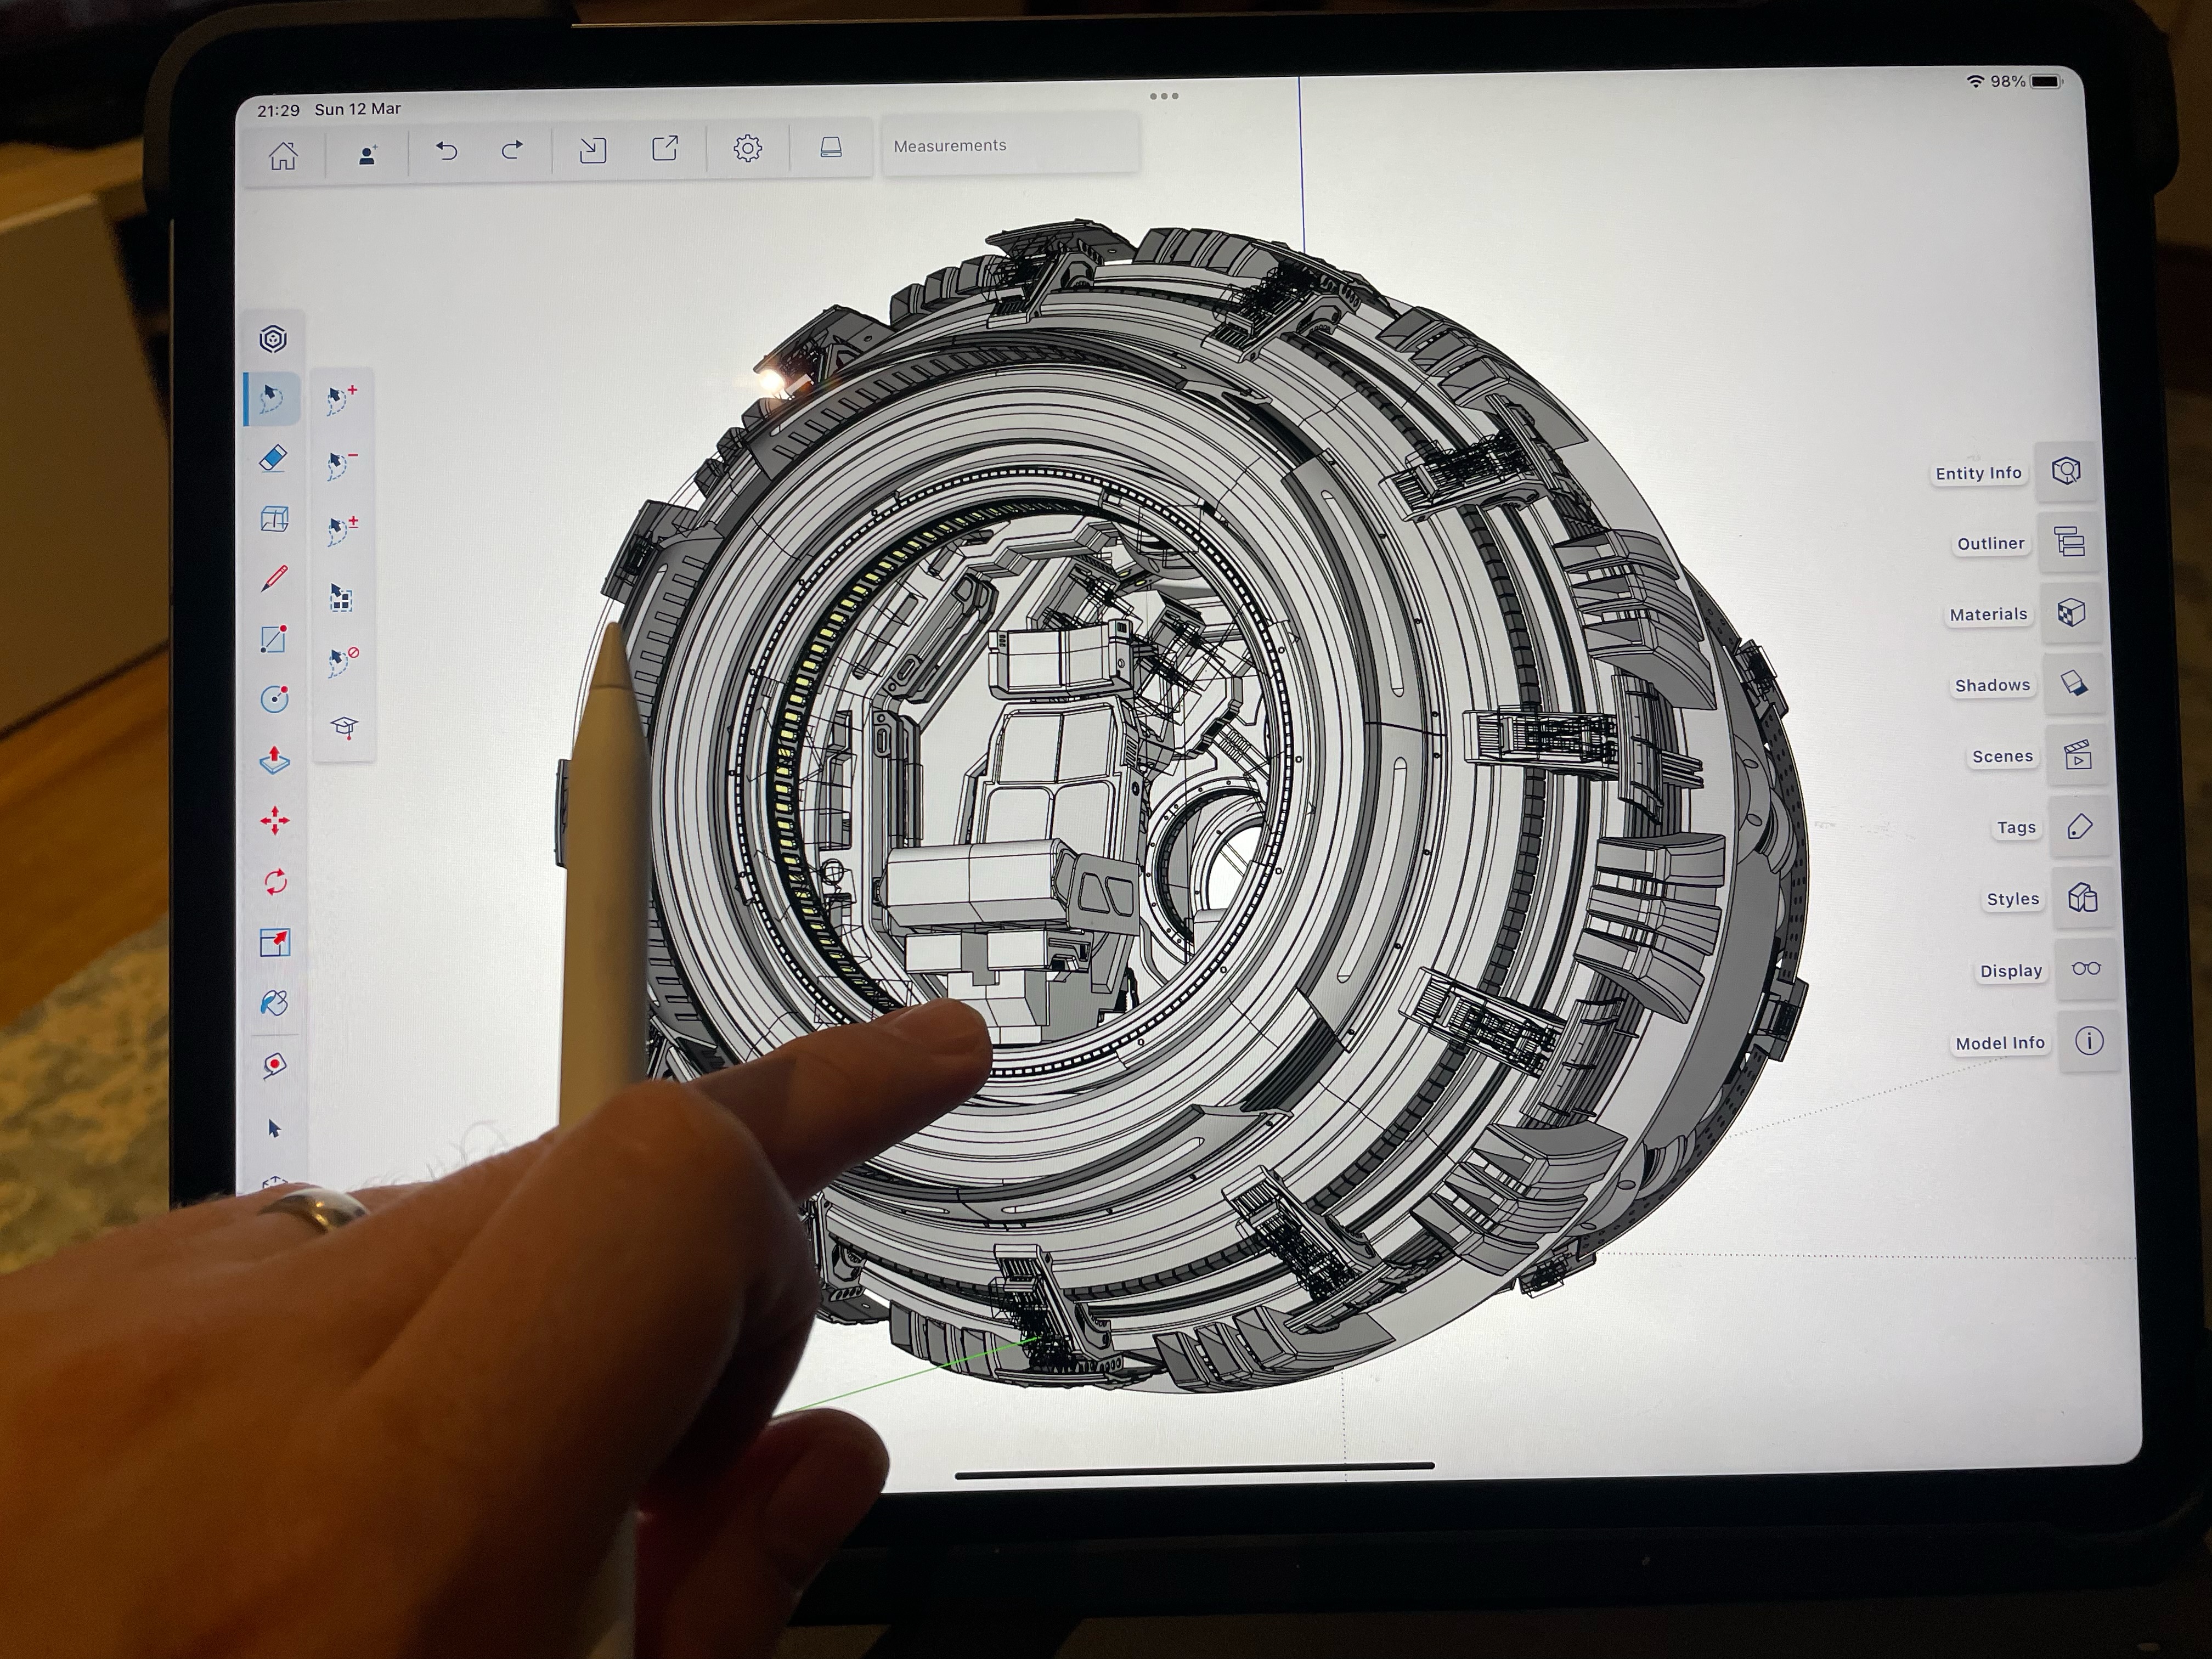Open the Styles panel
Viewport: 2212px width, 1659px height.
[x=2082, y=898]
